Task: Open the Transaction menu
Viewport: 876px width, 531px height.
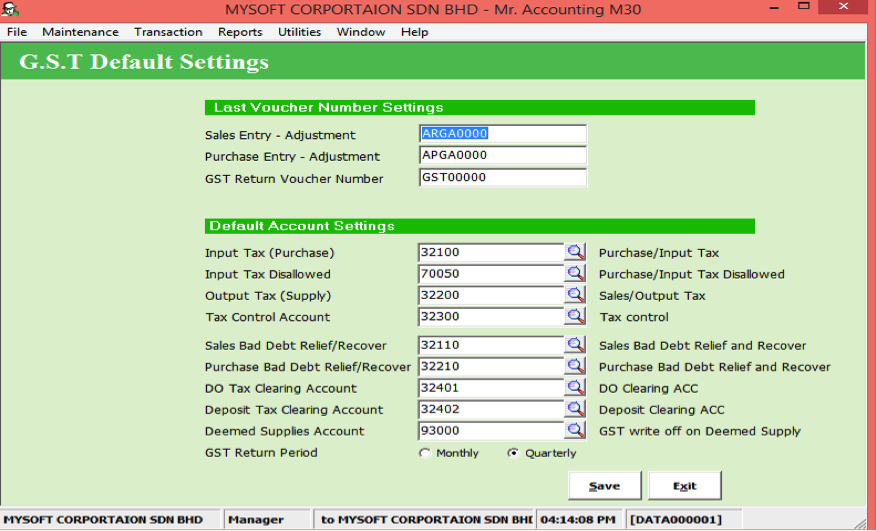Action: click(x=168, y=32)
